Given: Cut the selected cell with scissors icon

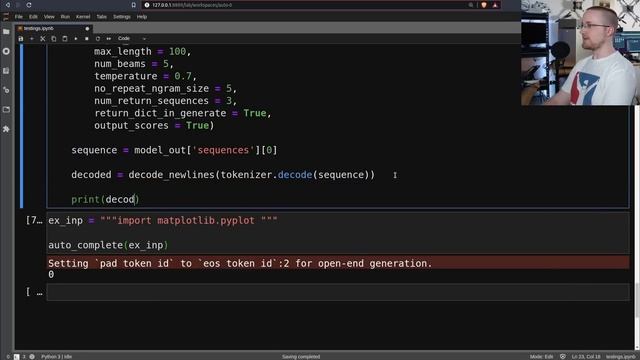Looking at the screenshot, I should (43, 39).
